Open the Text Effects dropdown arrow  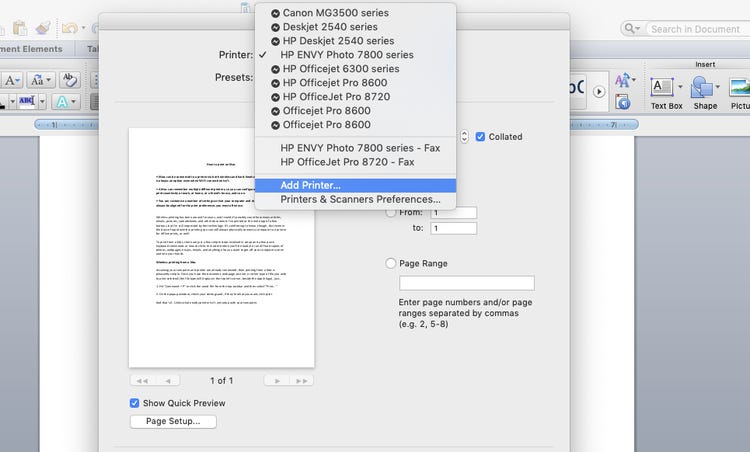tap(74, 101)
